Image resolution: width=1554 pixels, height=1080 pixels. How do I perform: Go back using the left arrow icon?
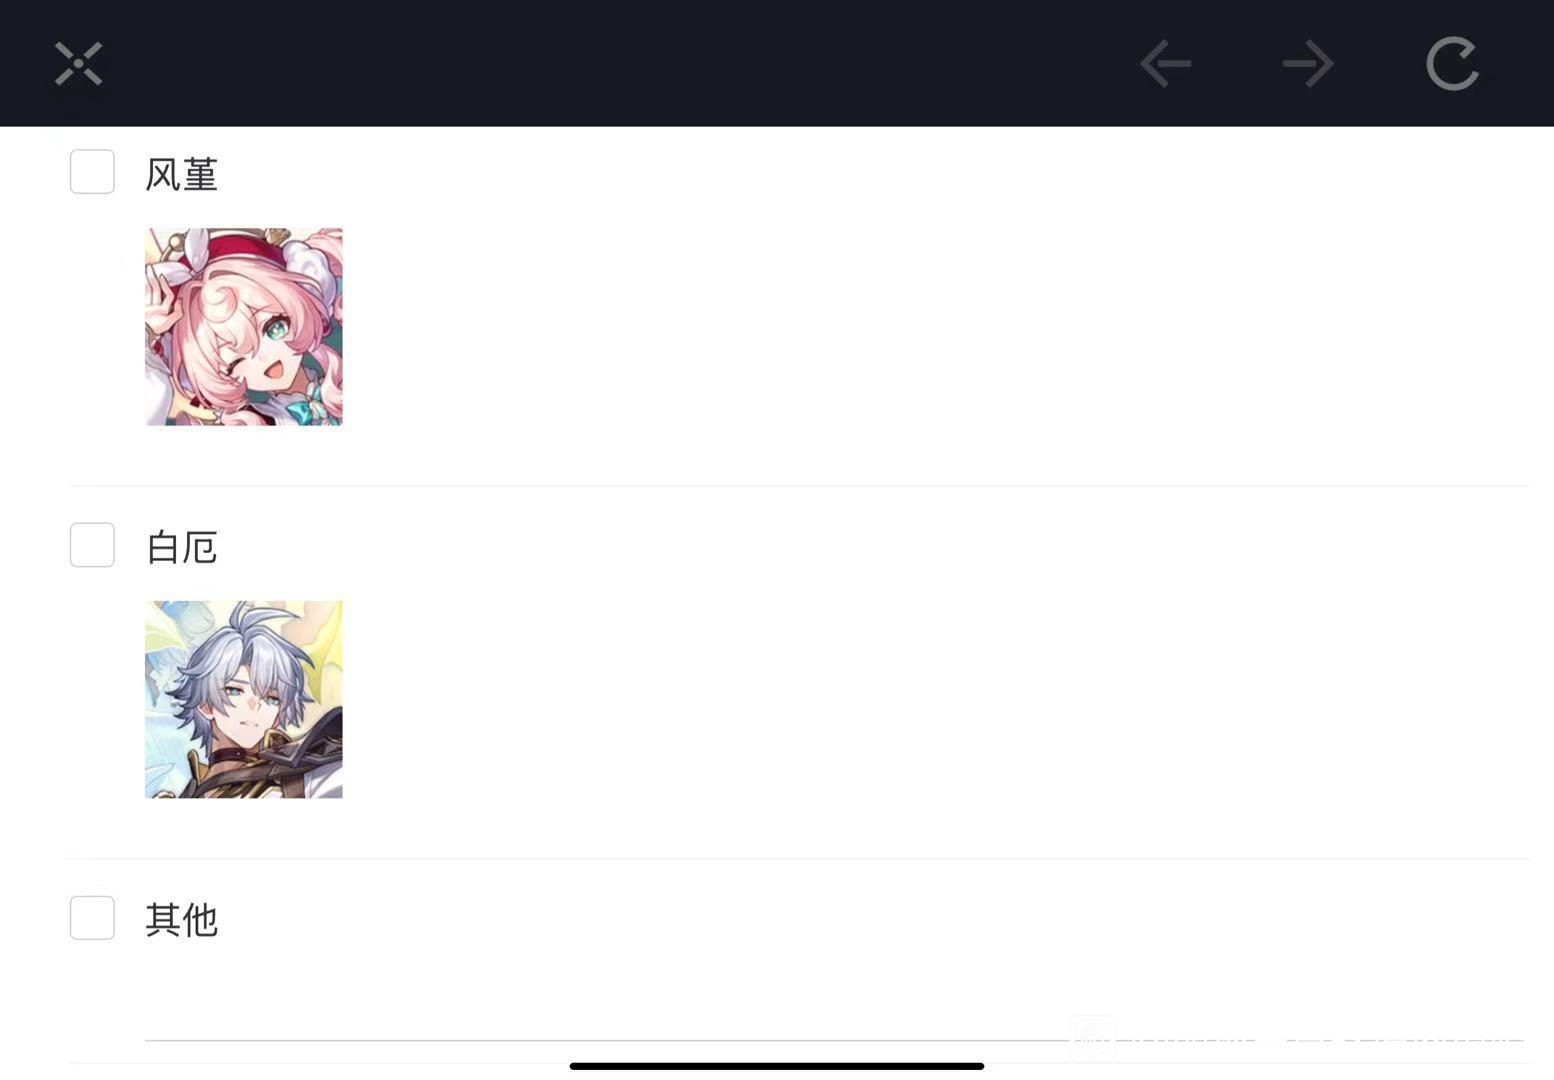click(1166, 64)
